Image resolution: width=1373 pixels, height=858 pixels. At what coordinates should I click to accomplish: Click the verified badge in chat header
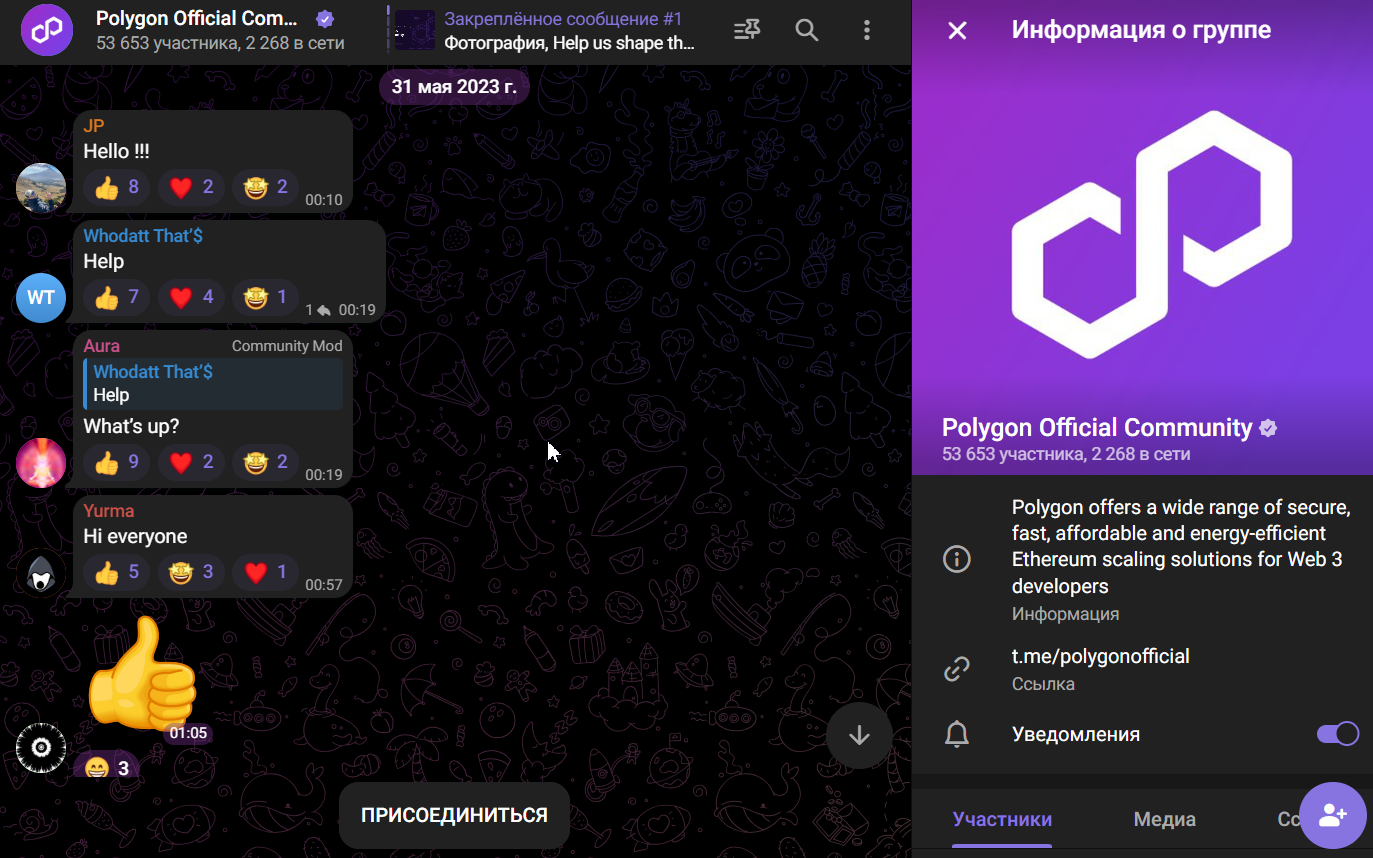coord(324,19)
